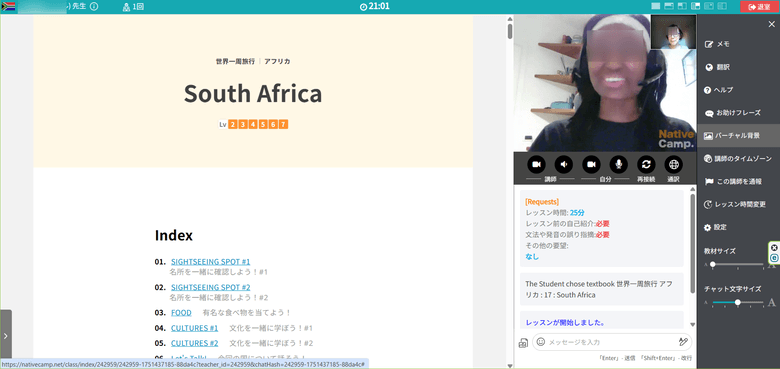Click the 'Student chose textbook' chat message
Screen dimensions: 780x369
[602, 289]
